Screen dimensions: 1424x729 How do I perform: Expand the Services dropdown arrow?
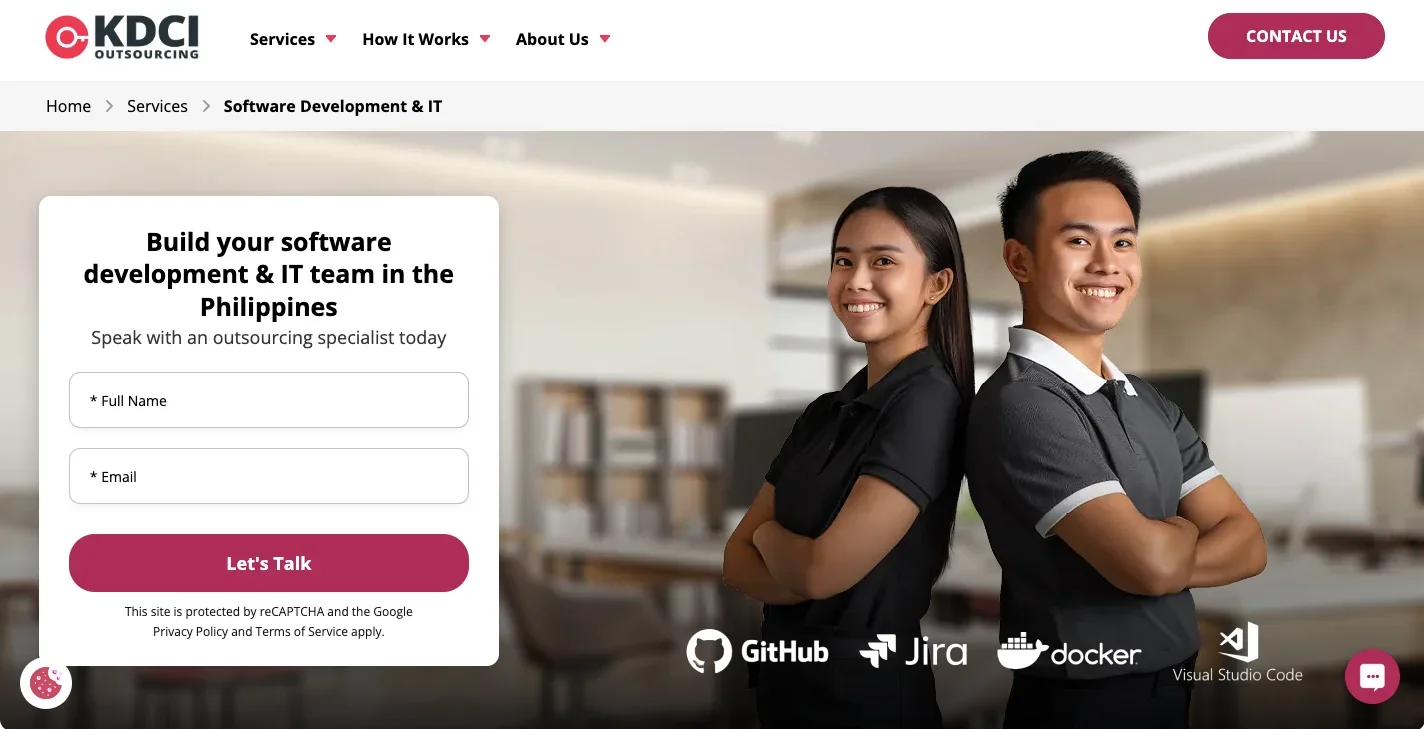[x=331, y=39]
